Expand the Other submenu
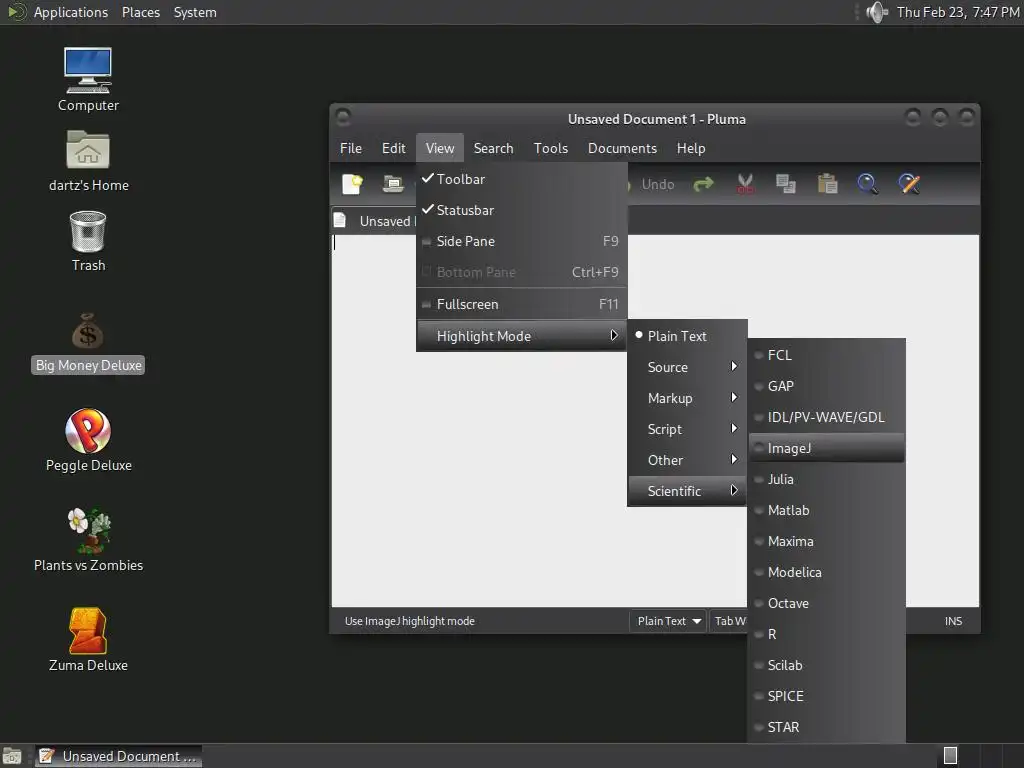This screenshot has height=768, width=1024. [x=687, y=460]
